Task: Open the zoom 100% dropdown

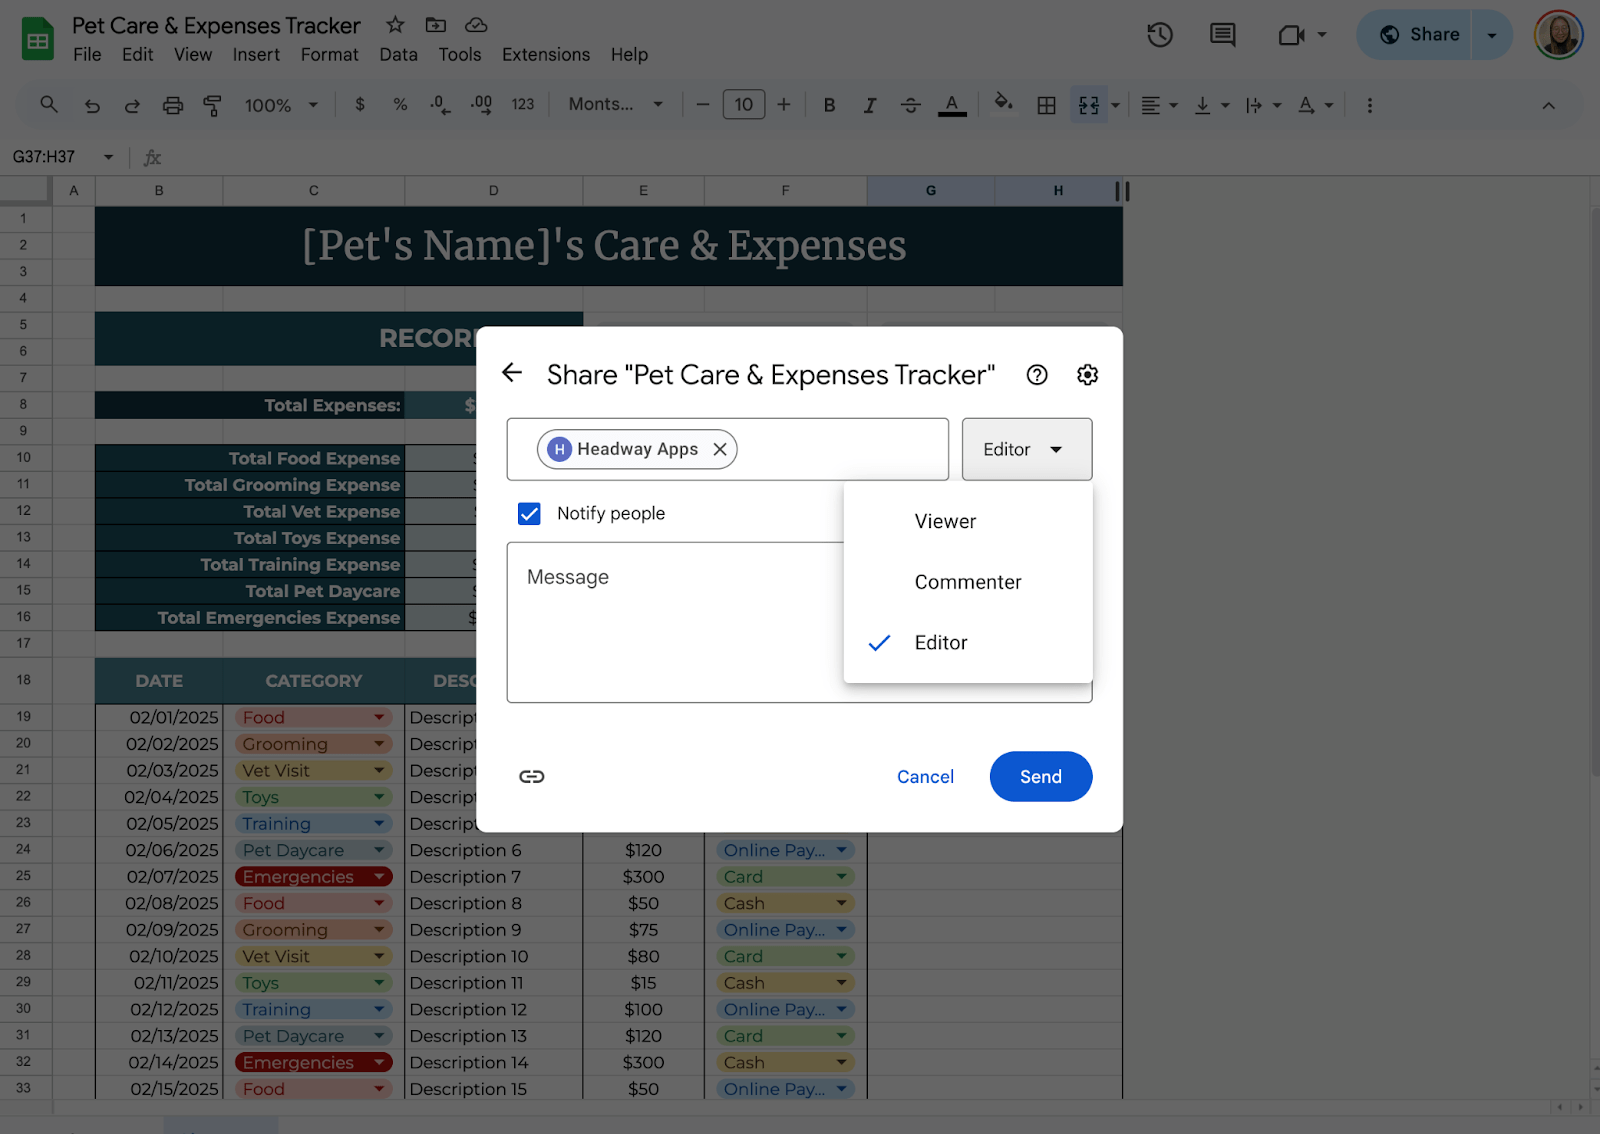Action: [281, 105]
